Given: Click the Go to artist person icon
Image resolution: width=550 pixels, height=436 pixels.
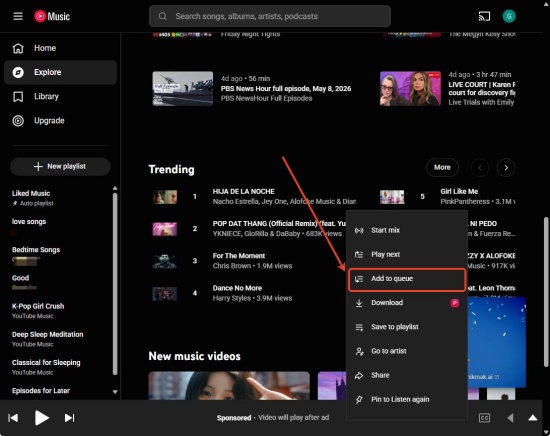Looking at the screenshot, I should [x=359, y=351].
